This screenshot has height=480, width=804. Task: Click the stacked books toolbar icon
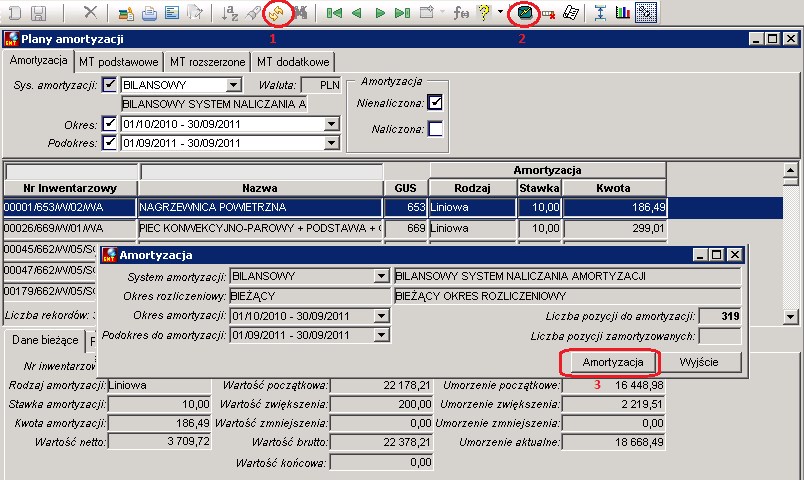point(126,13)
